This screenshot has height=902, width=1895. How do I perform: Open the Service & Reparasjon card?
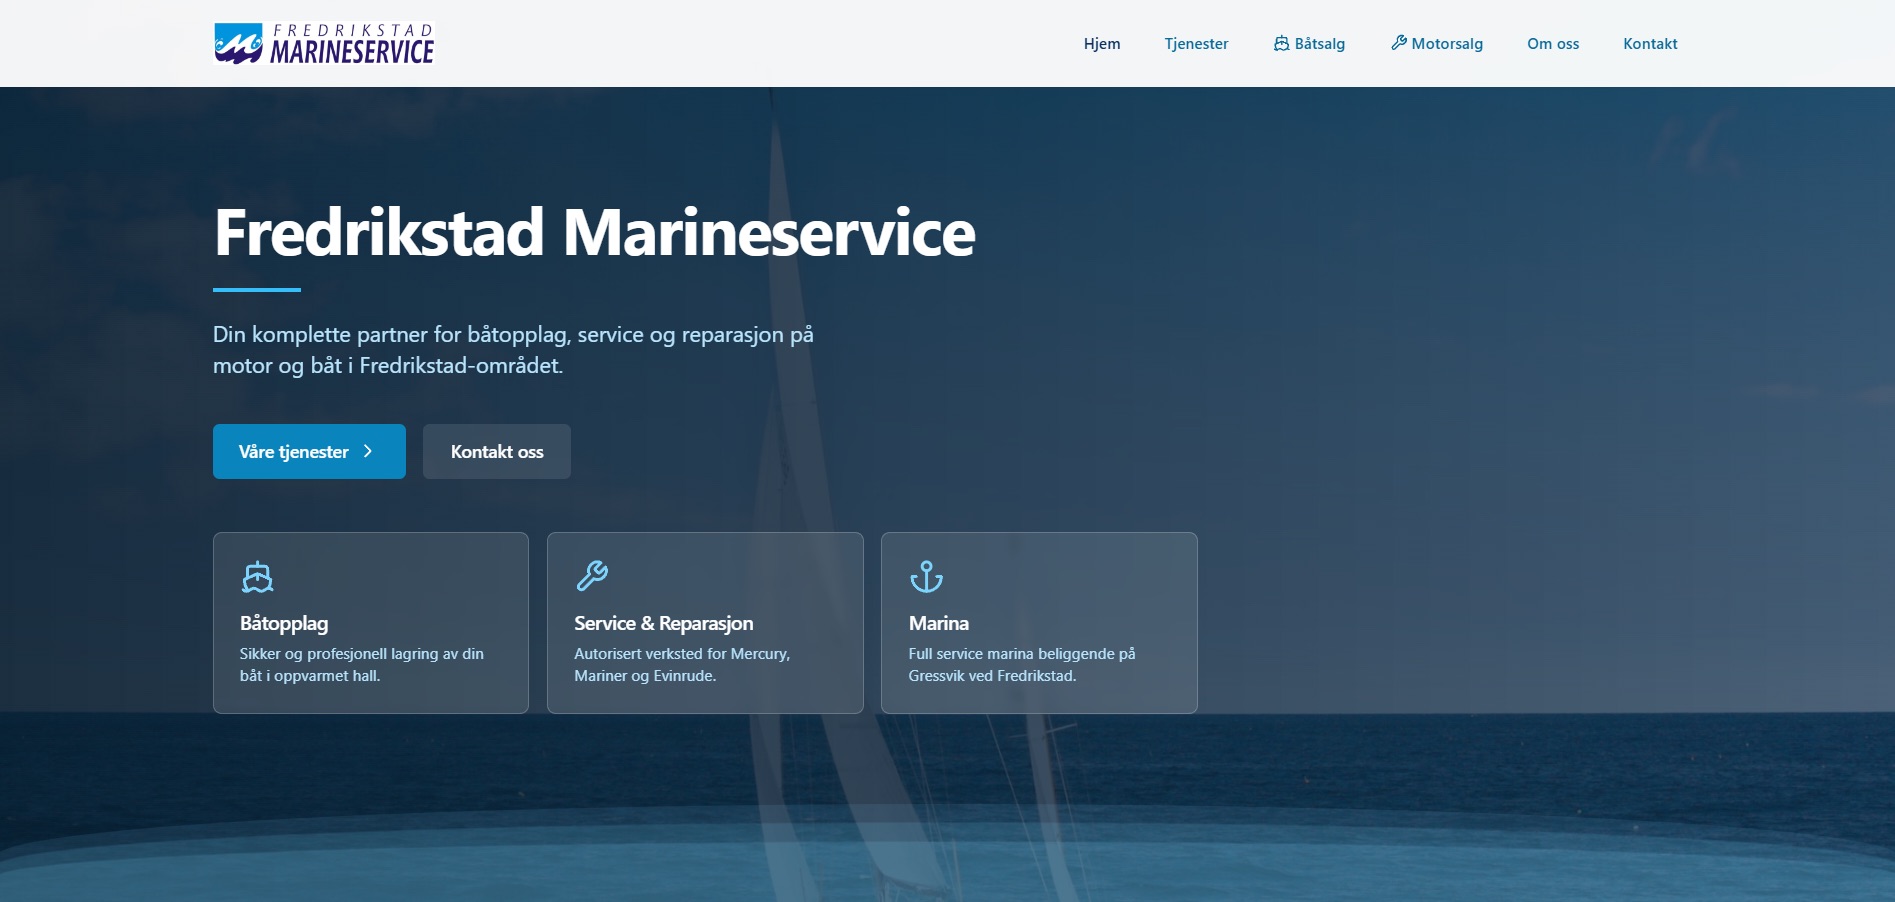point(704,623)
